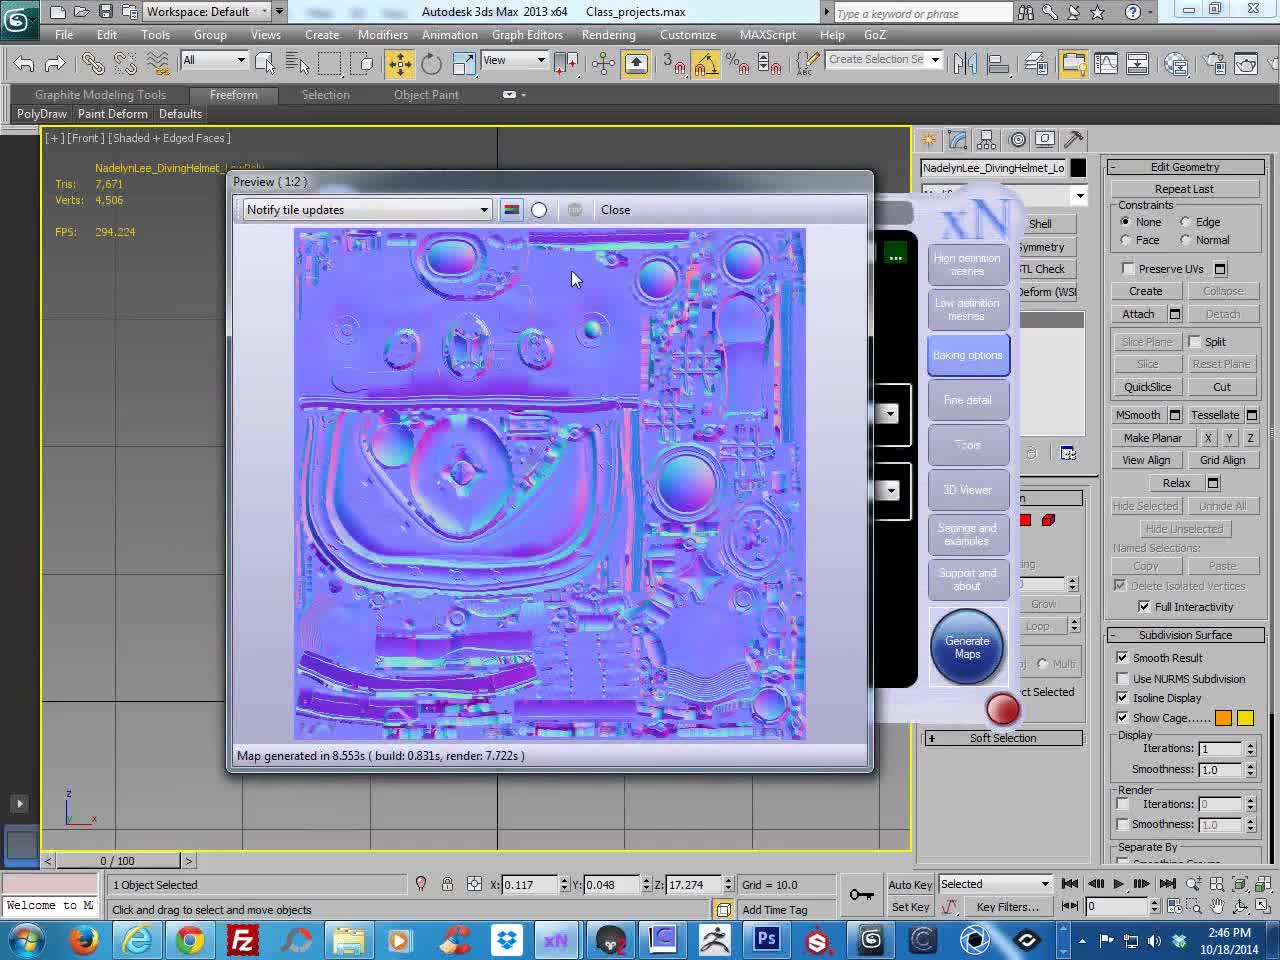The image size is (1280, 960).
Task: Open the Create Selection Set dropdown
Action: [884, 60]
